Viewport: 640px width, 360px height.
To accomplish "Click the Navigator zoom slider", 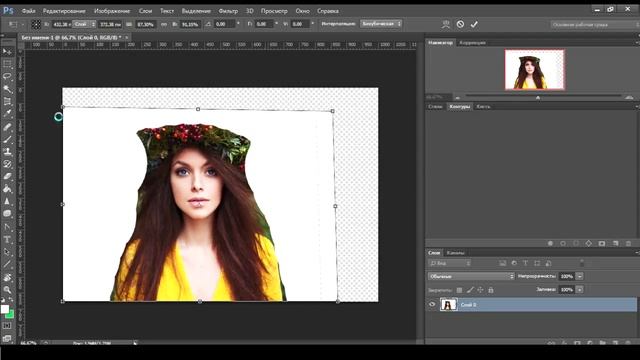I will tap(543, 97).
